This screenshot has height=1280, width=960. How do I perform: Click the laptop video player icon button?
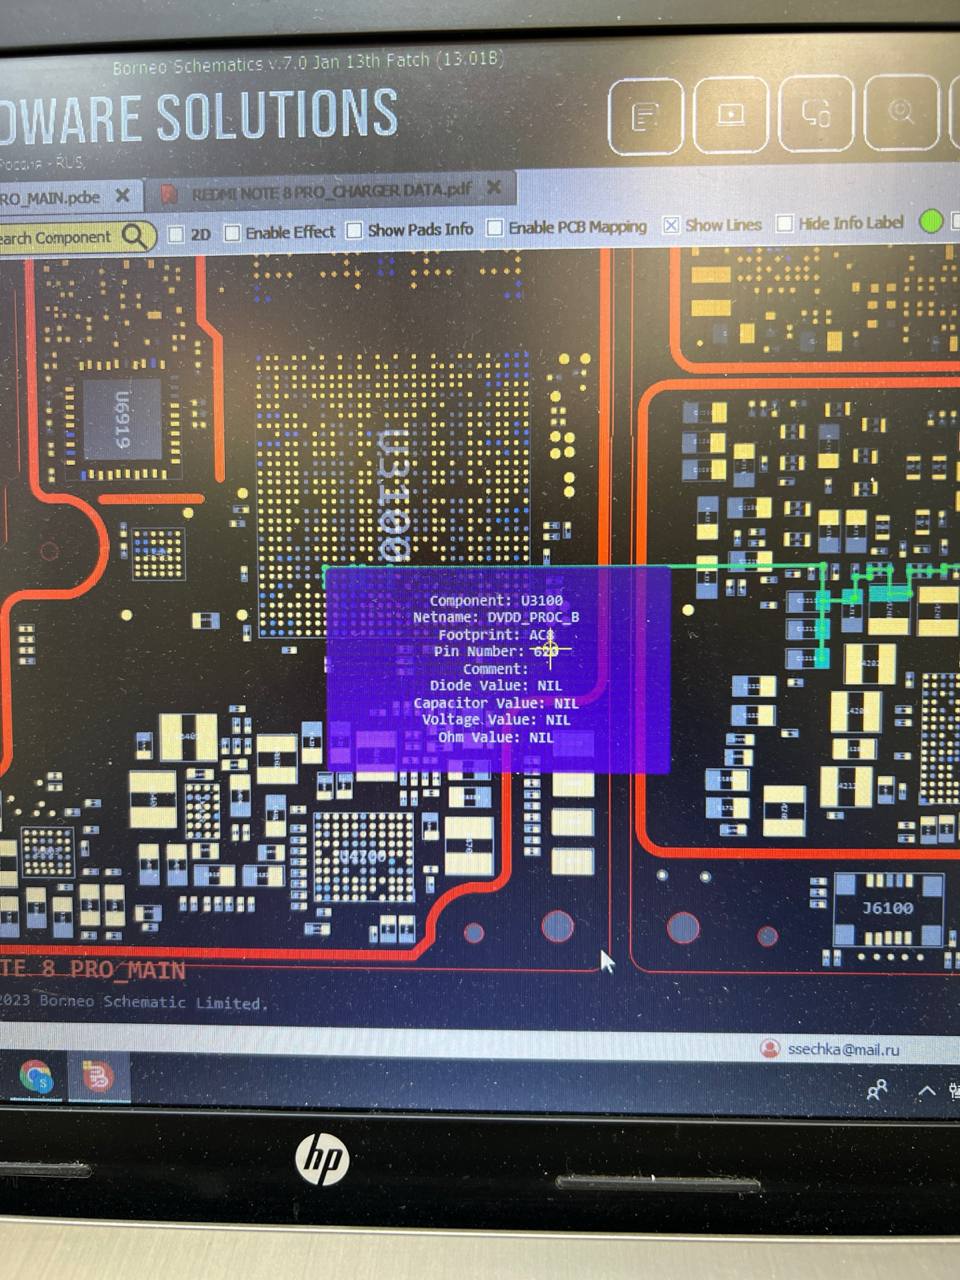click(x=730, y=115)
